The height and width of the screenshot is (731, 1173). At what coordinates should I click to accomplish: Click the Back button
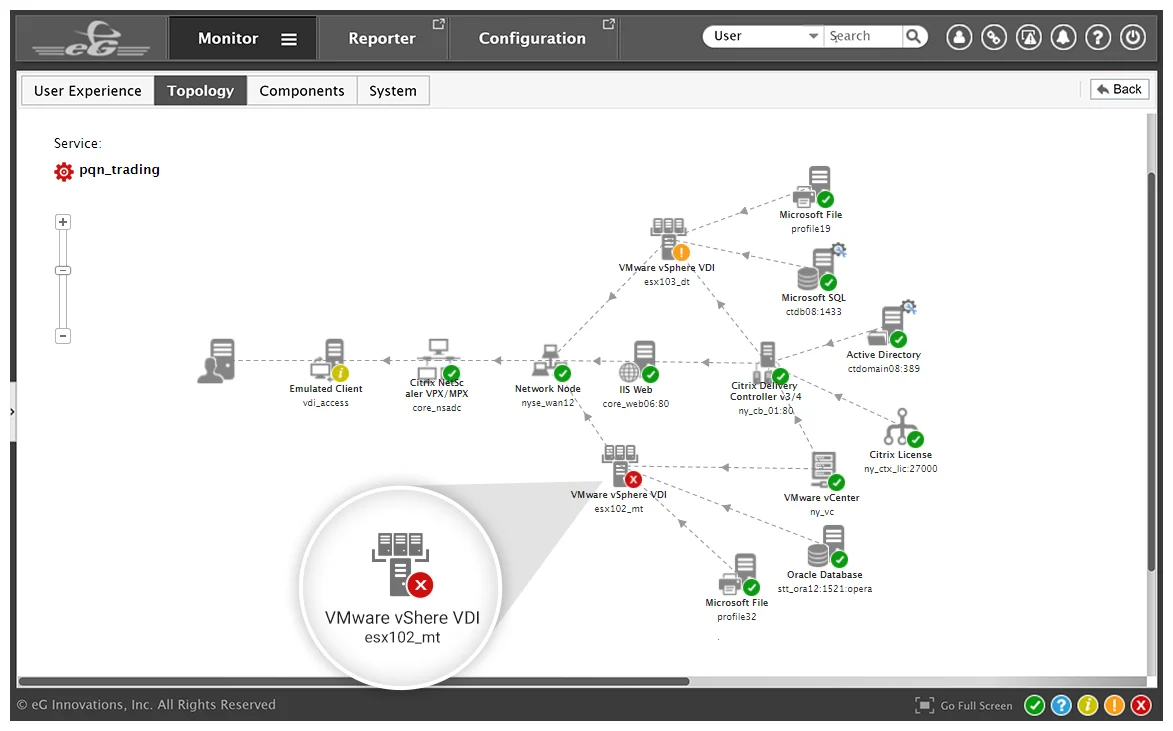tap(1119, 89)
